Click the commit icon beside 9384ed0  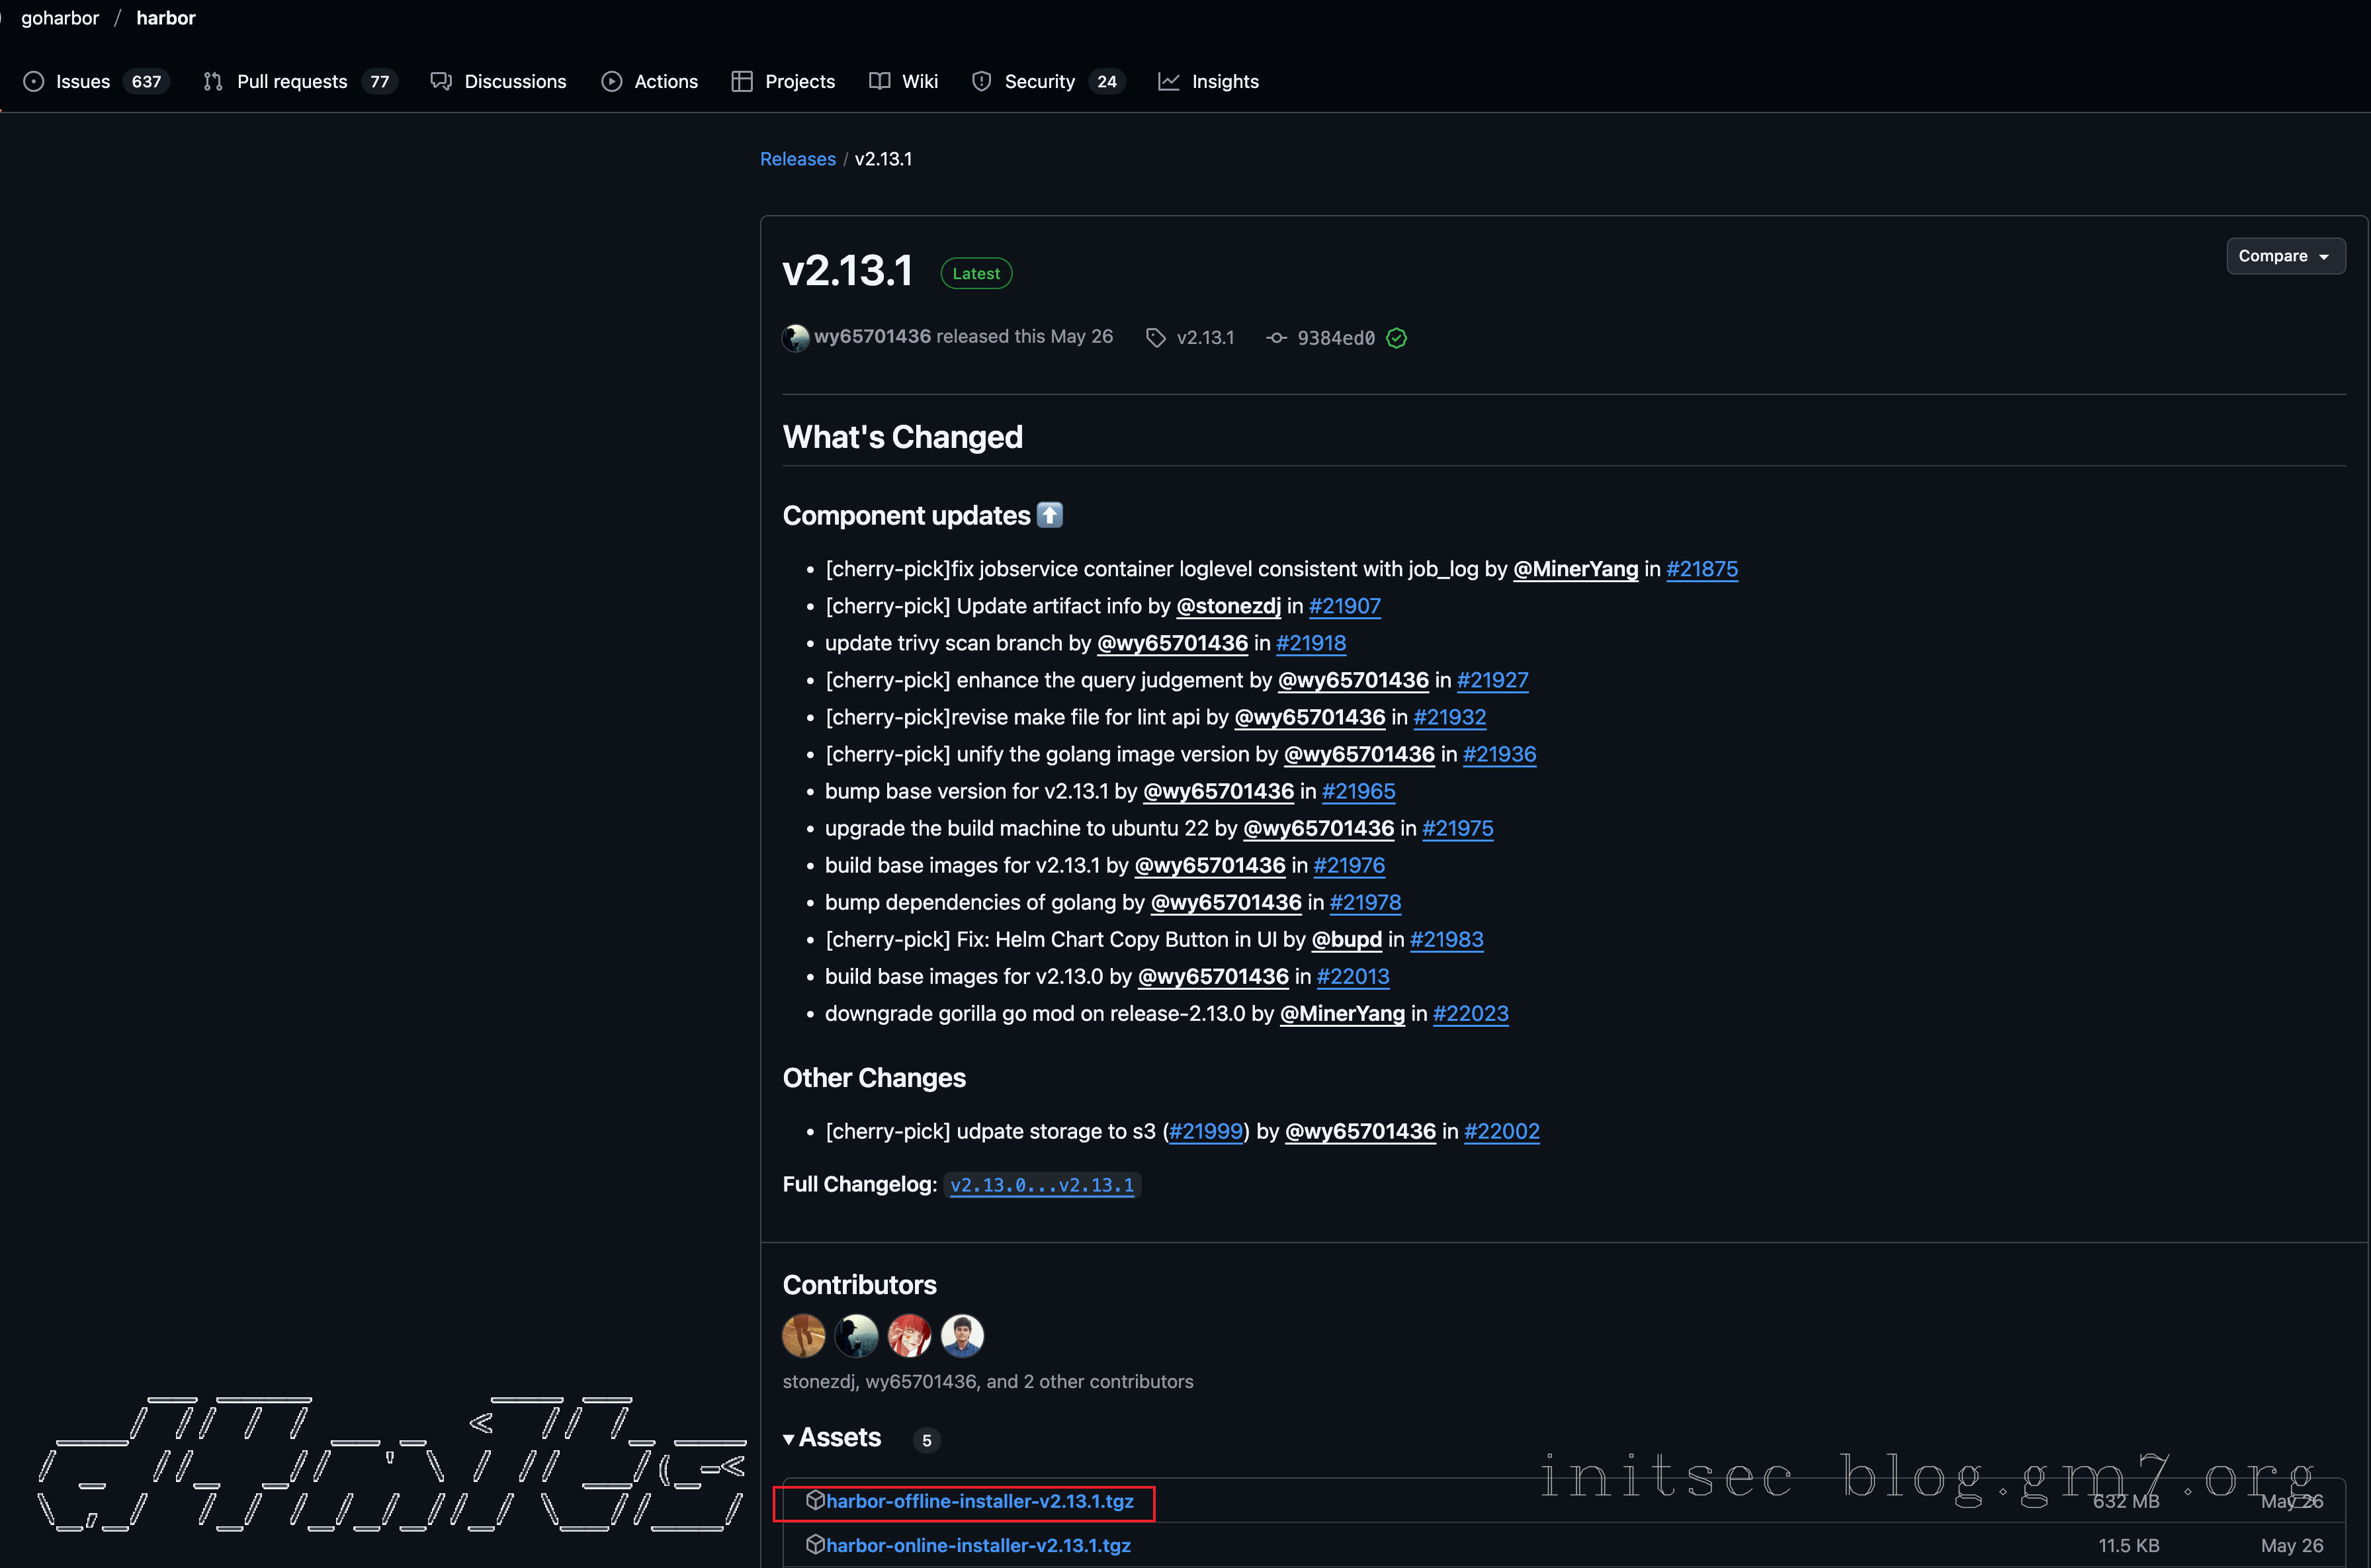coord(1276,338)
